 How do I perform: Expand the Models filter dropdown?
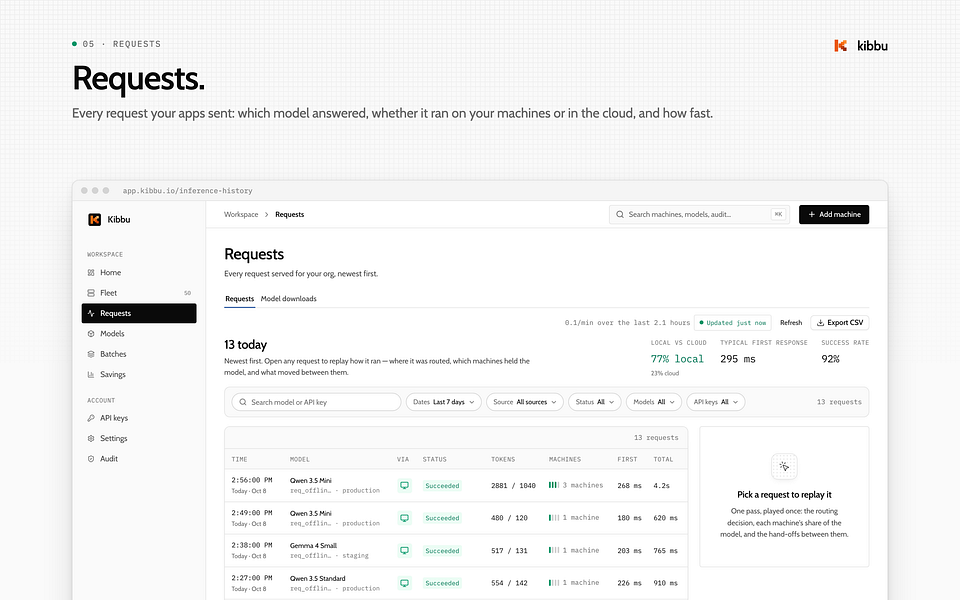(654, 402)
